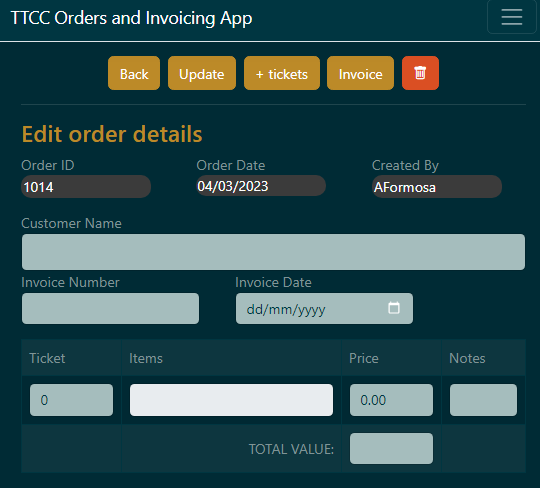Screen dimensions: 540x488
Task: Add tickets with + tickets button
Action: pos(282,73)
